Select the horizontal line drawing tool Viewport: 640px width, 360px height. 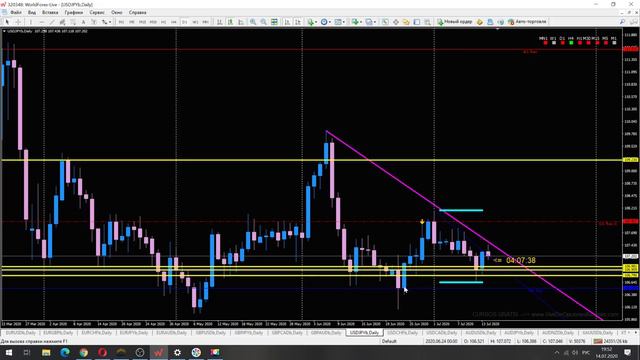tap(42, 22)
